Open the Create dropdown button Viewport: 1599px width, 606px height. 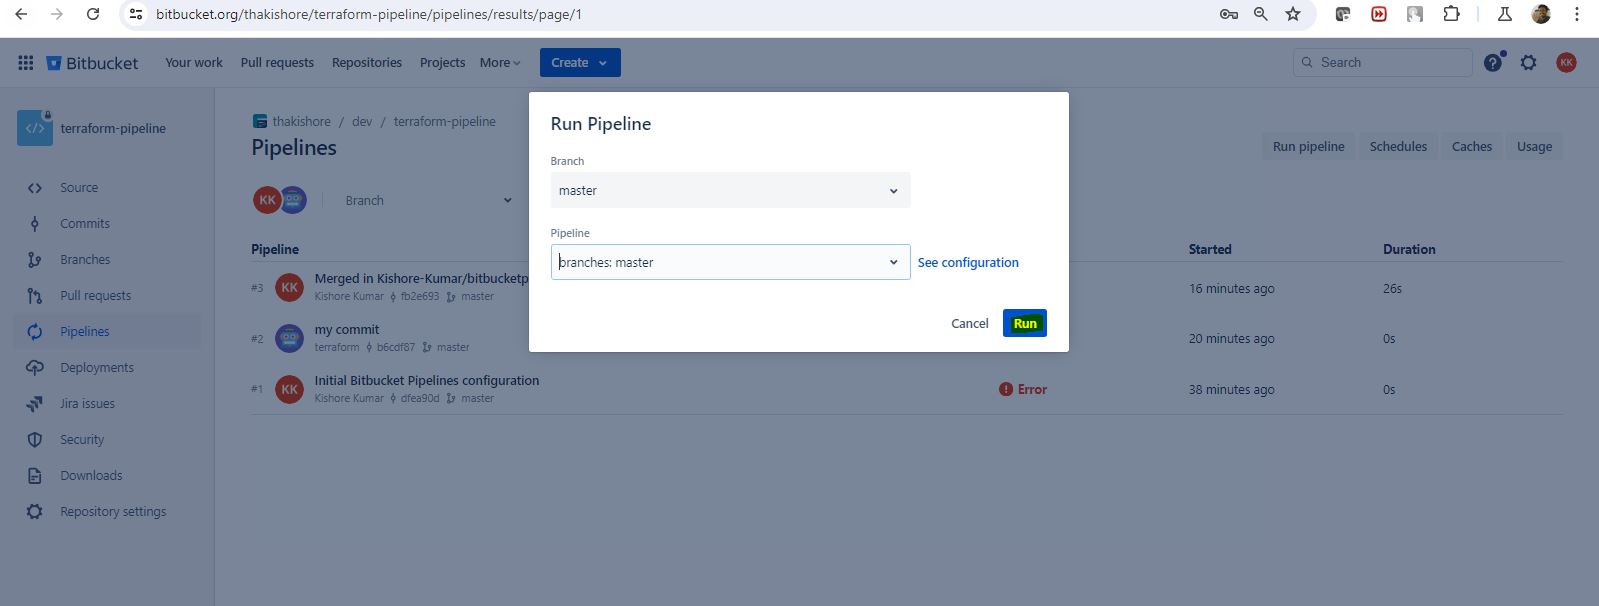(x=579, y=62)
